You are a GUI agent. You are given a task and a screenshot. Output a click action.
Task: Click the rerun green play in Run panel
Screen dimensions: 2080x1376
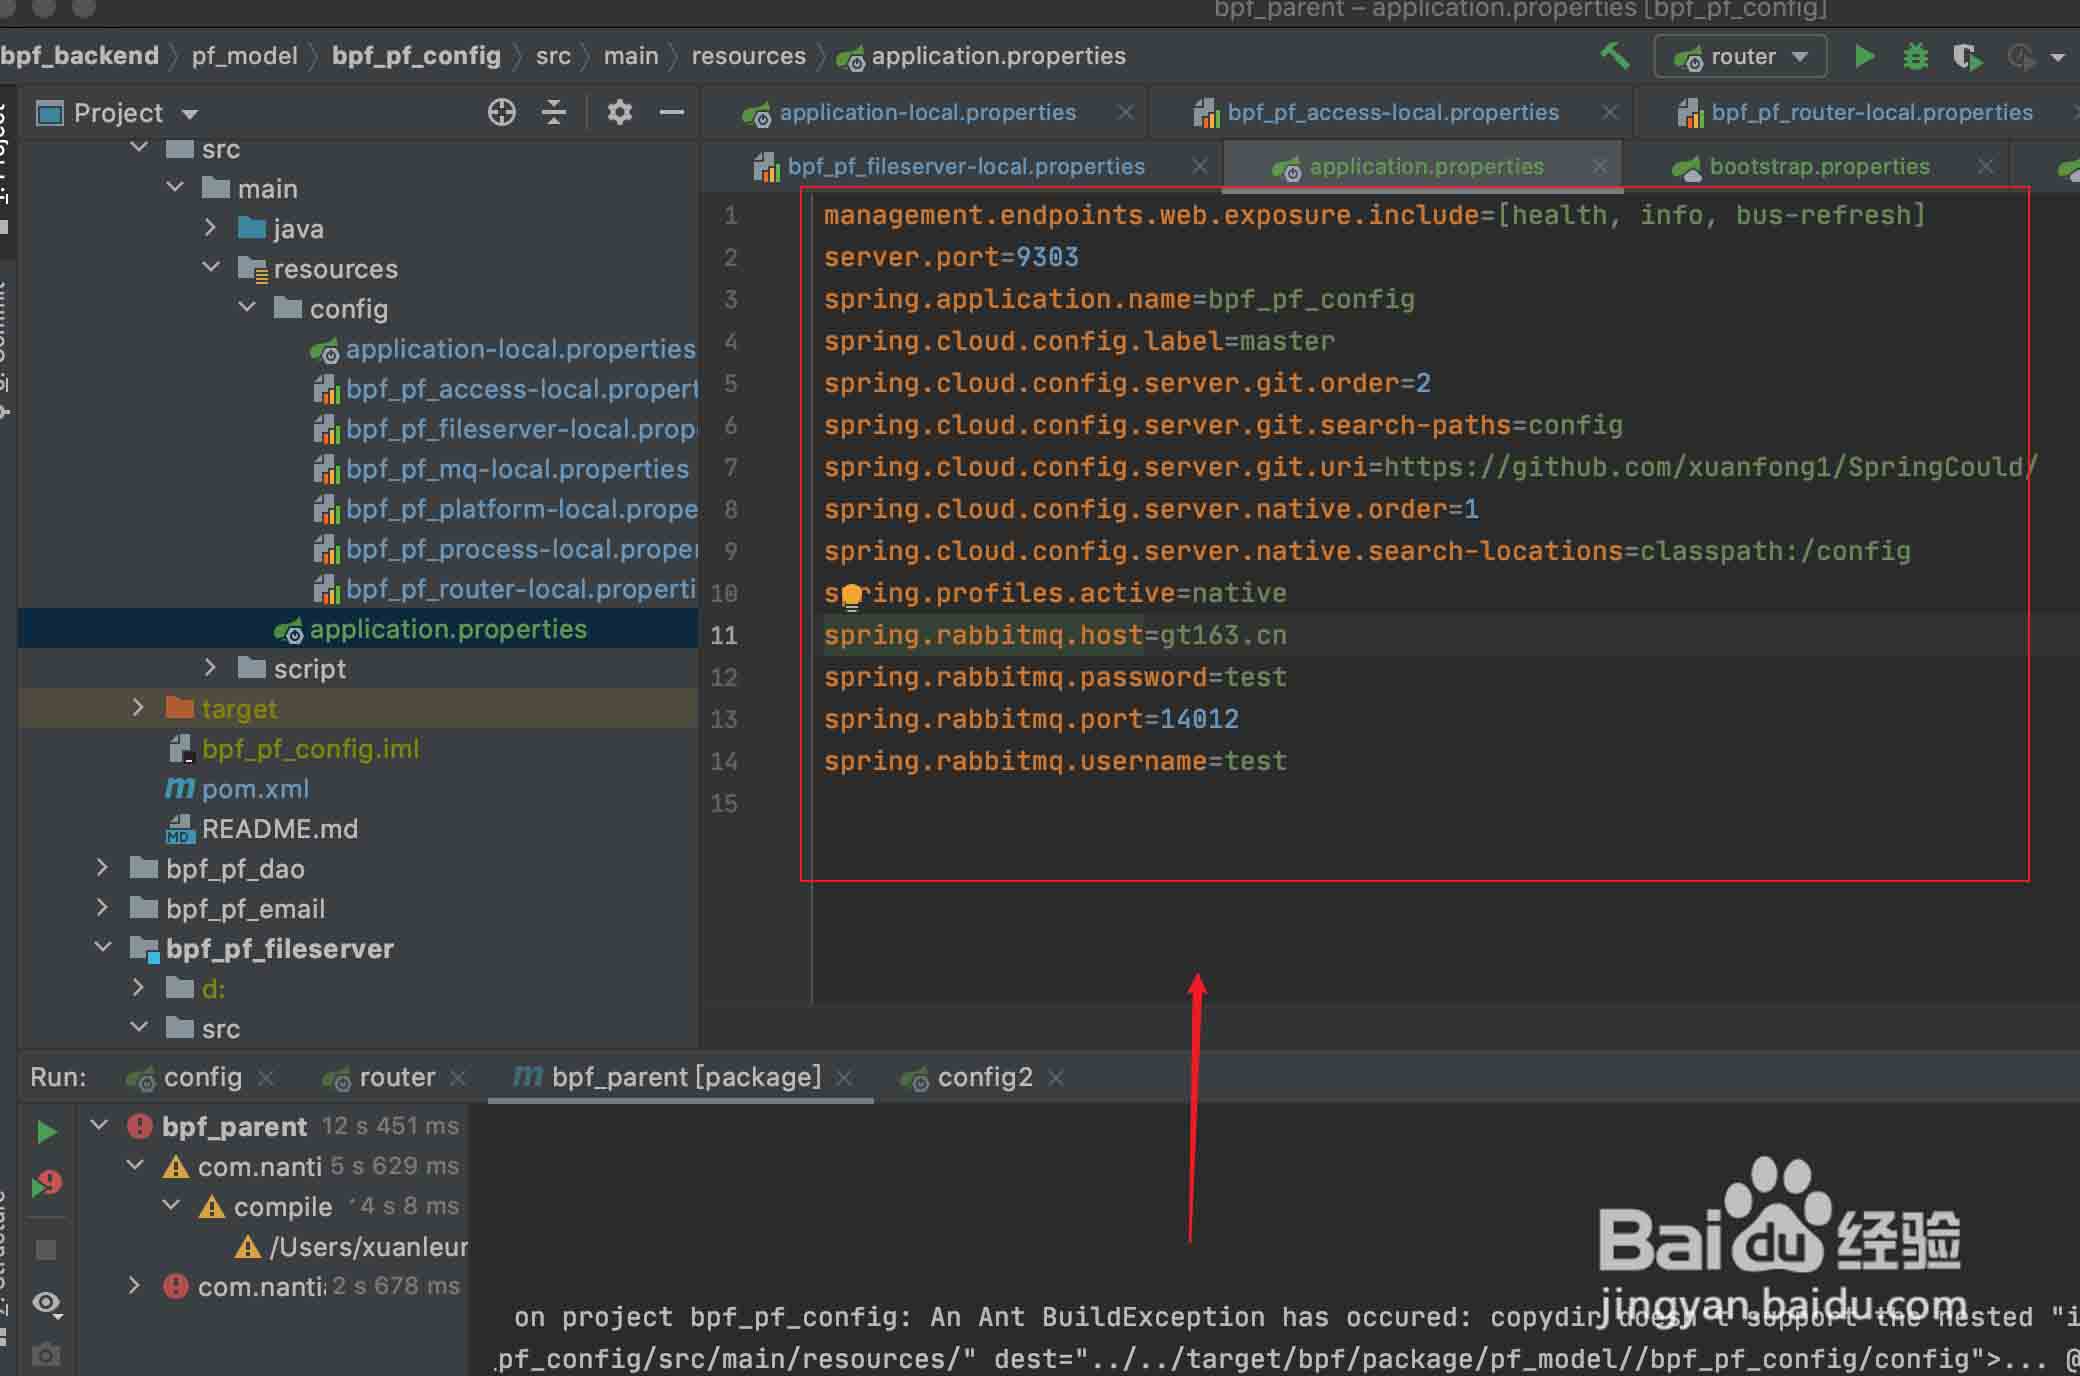[46, 1132]
